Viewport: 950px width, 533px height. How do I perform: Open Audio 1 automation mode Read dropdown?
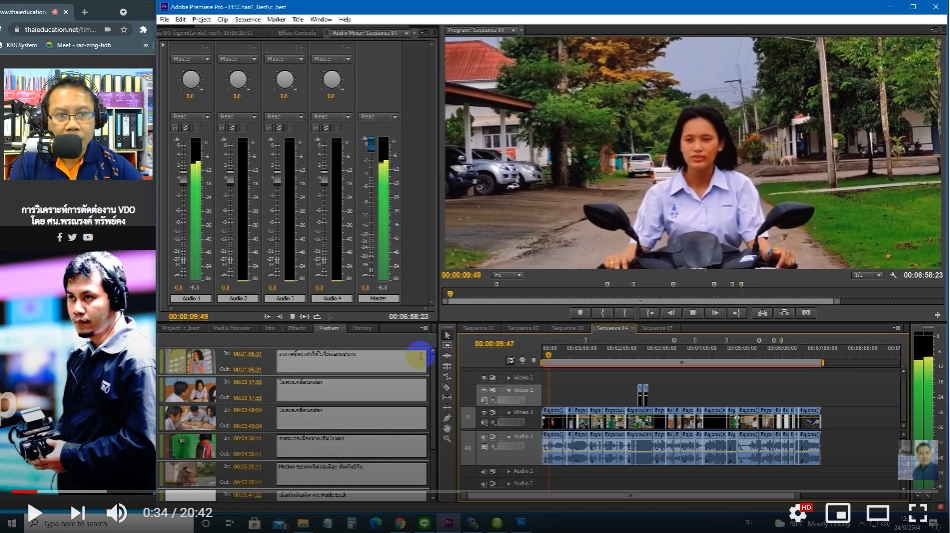(191, 116)
